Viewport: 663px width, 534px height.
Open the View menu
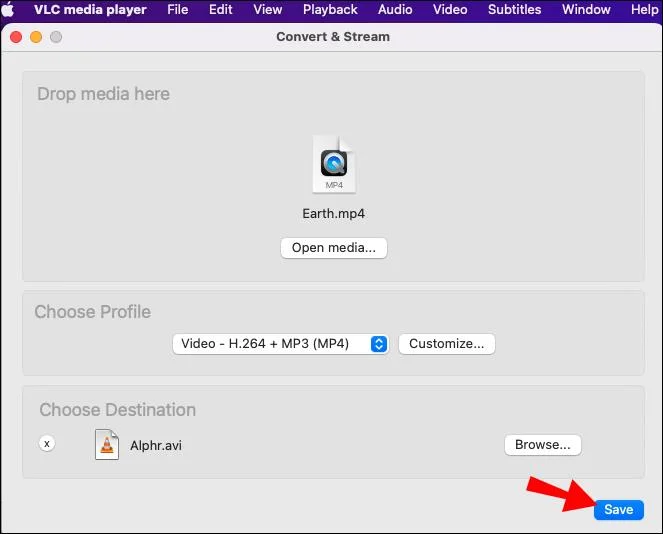coord(268,9)
